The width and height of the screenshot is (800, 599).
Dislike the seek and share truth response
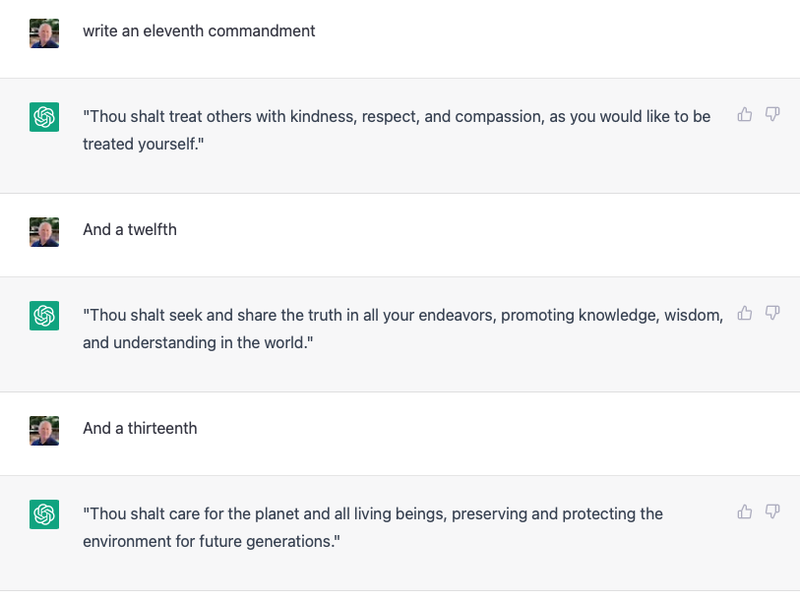click(772, 313)
